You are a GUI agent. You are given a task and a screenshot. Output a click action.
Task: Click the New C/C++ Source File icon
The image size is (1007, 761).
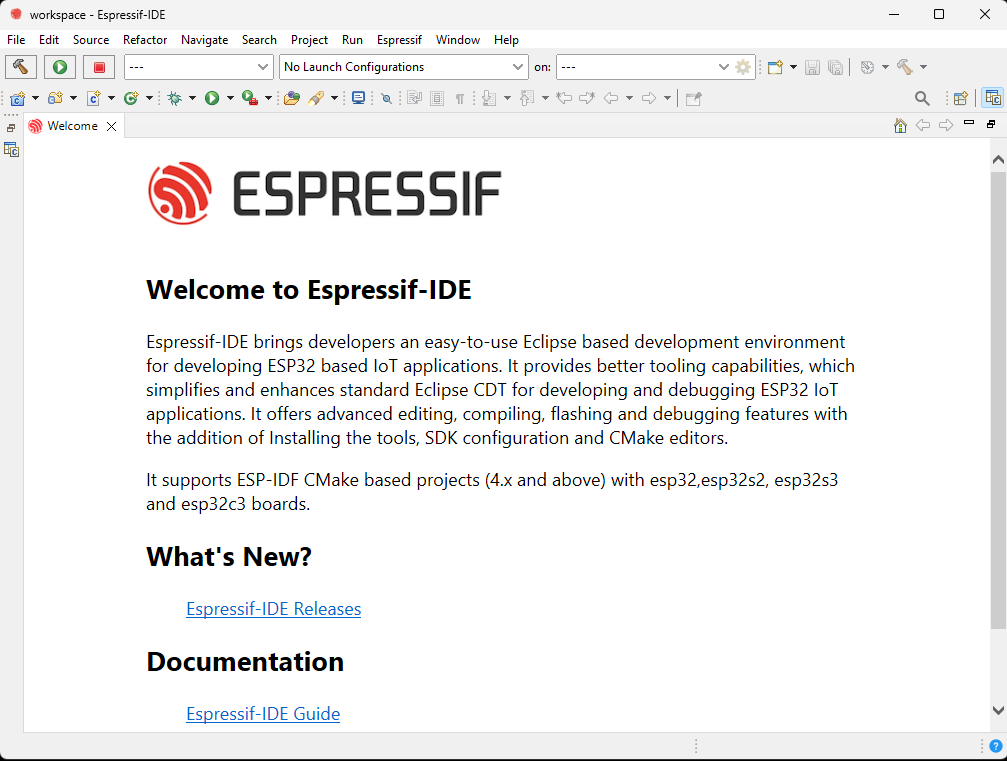coord(94,98)
